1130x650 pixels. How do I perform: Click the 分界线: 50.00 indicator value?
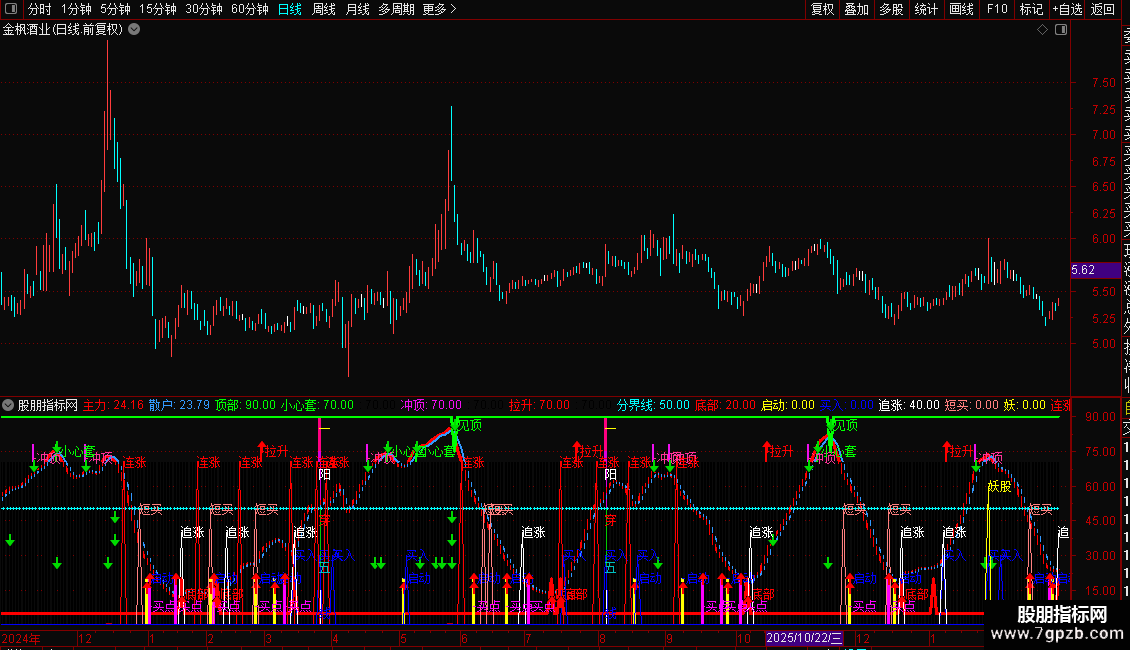tap(653, 405)
